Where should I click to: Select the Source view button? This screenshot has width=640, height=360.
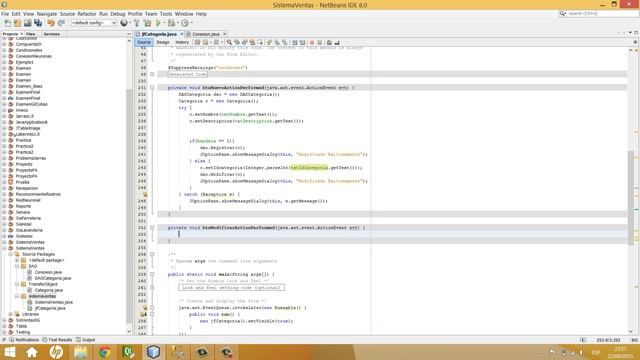[x=144, y=42]
